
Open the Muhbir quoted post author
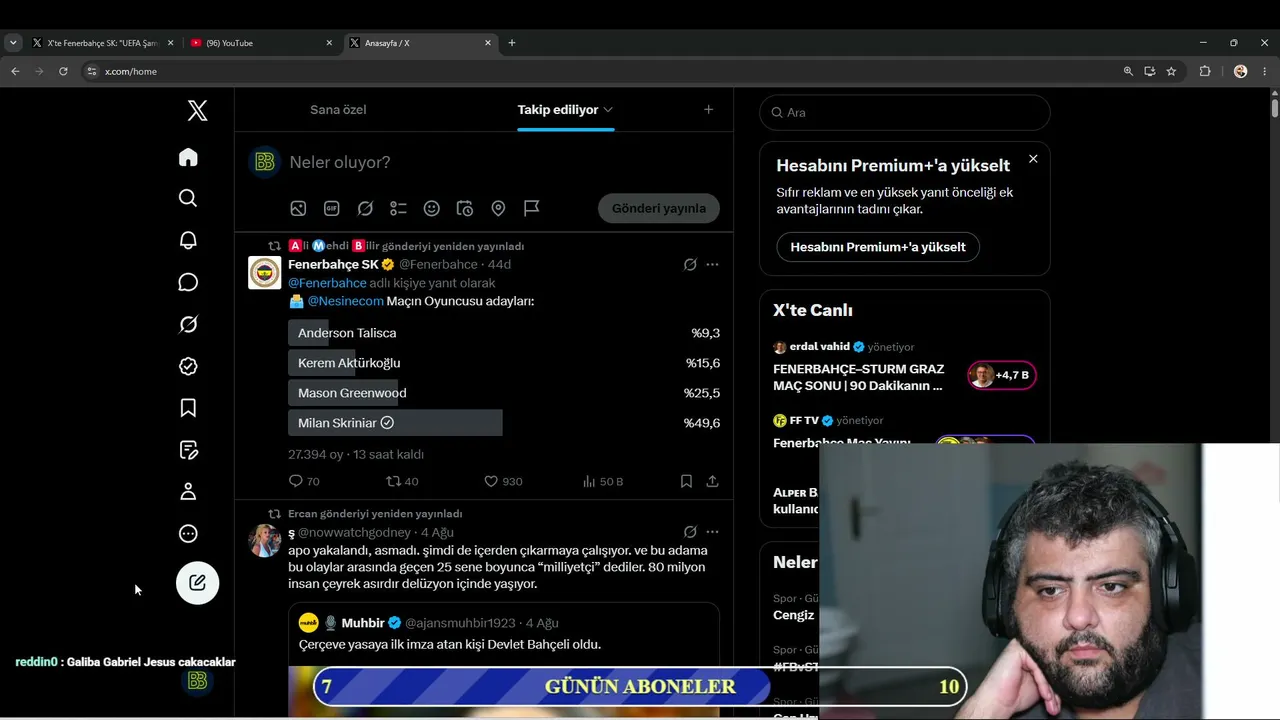[363, 623]
